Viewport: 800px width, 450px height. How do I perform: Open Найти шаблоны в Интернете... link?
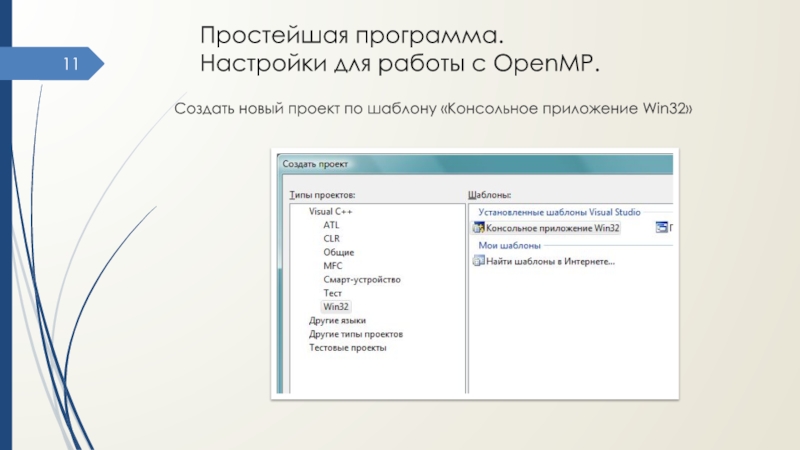click(x=550, y=261)
